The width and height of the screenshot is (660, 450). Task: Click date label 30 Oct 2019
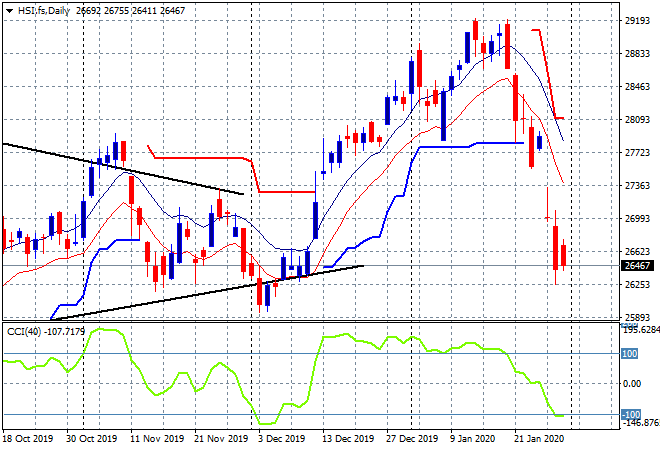91,439
